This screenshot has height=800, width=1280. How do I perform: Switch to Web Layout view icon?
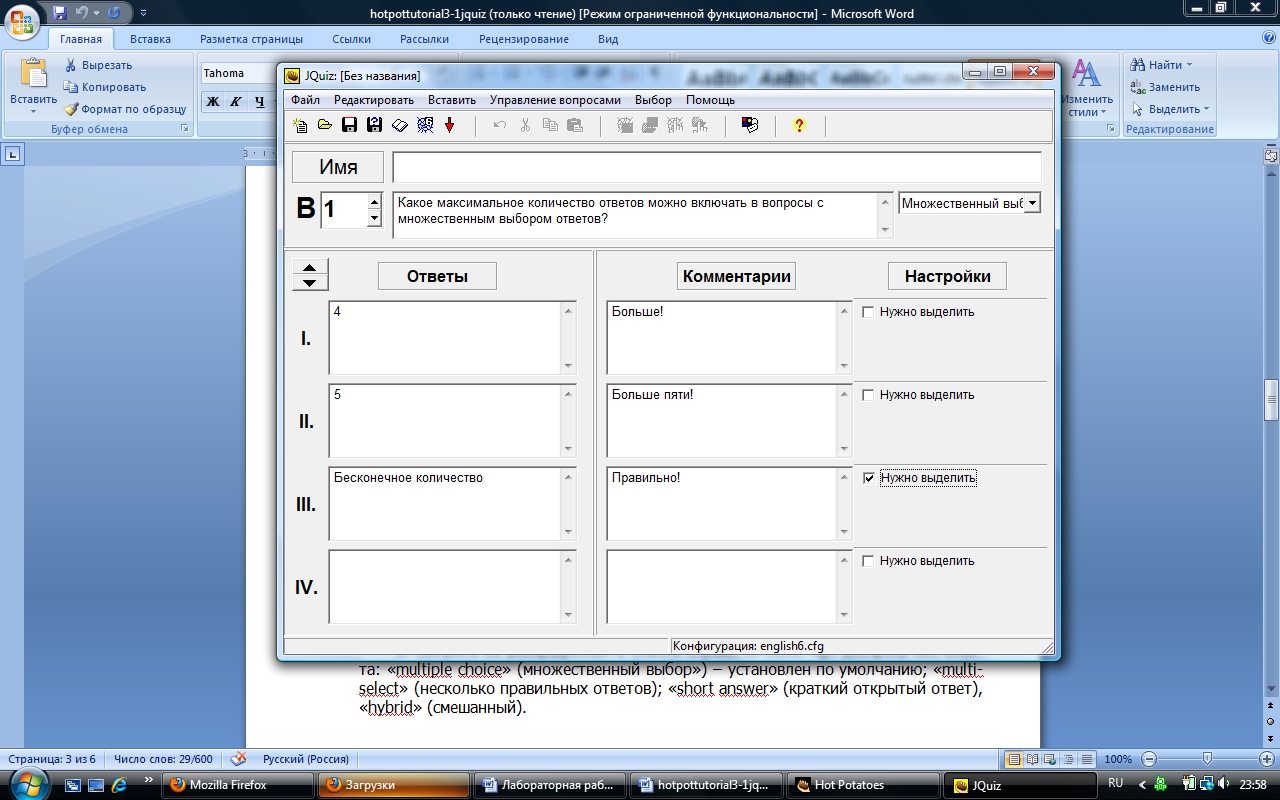tap(1051, 759)
